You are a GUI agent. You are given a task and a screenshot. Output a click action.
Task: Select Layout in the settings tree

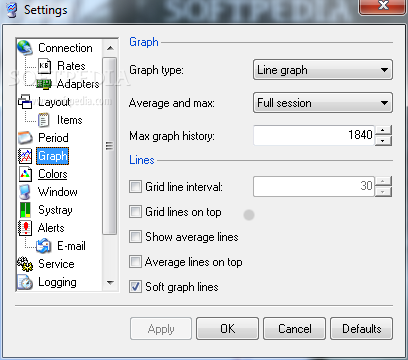pos(54,102)
